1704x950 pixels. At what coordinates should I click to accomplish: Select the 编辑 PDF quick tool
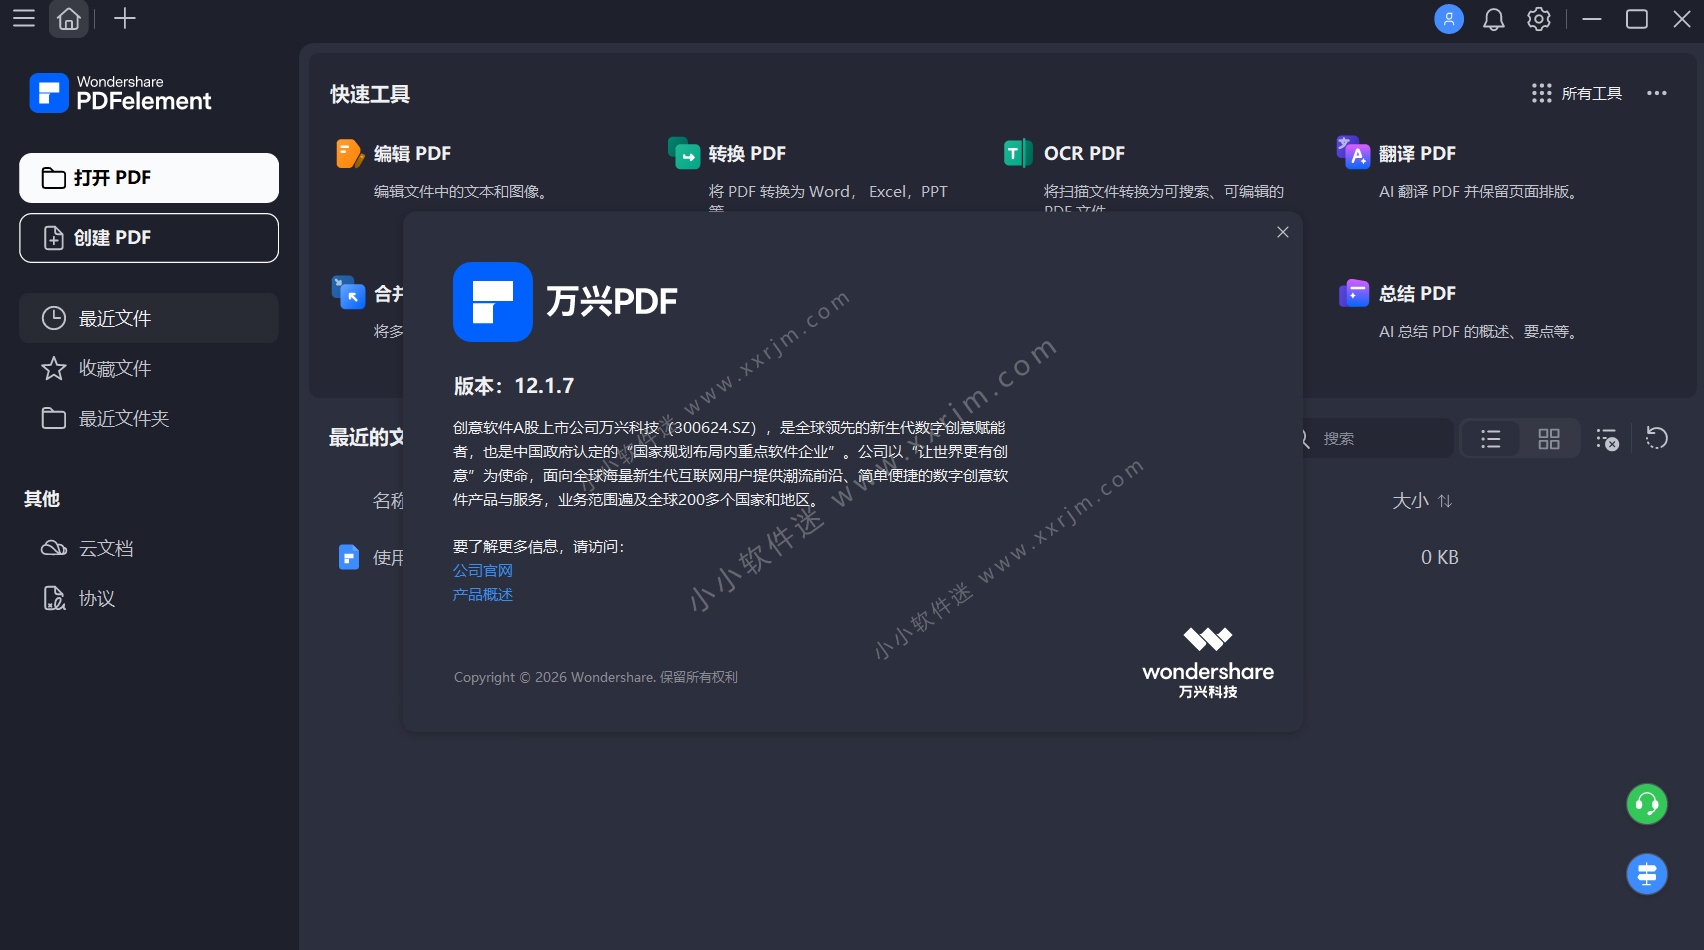[x=411, y=153]
